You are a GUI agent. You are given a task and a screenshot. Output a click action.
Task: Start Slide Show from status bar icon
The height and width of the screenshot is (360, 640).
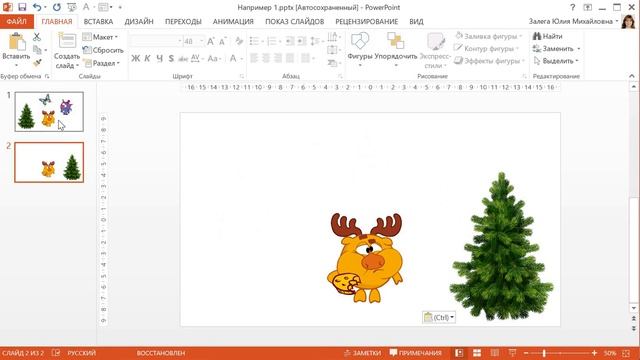point(512,353)
